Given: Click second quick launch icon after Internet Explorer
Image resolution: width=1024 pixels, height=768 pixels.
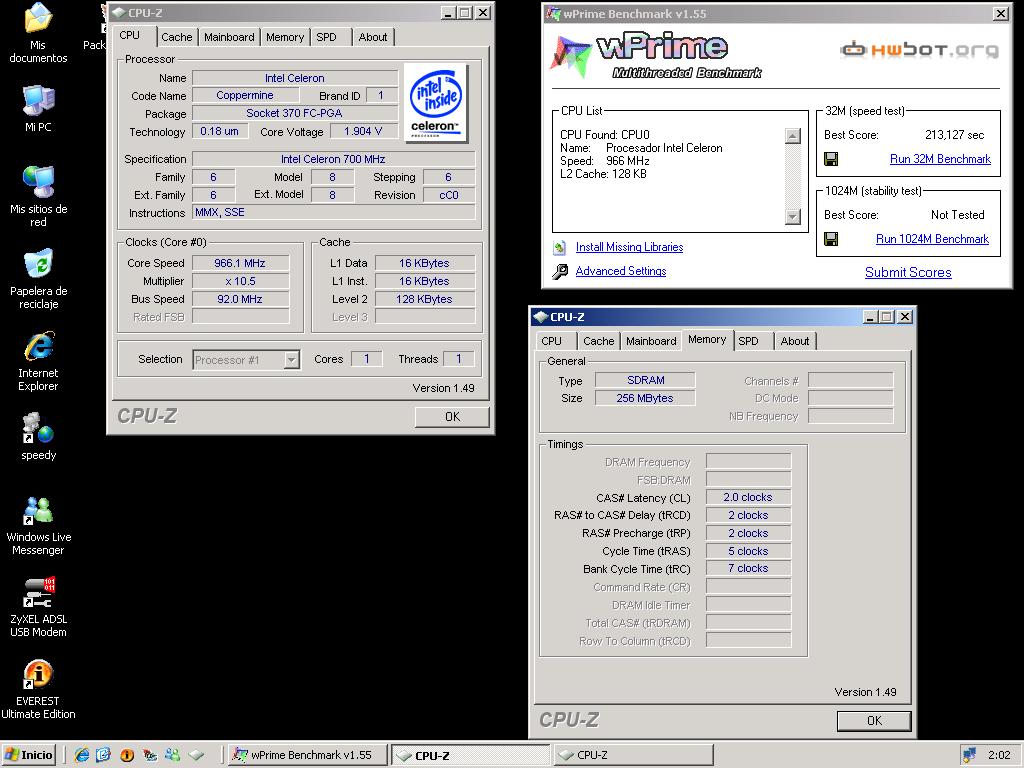Looking at the screenshot, I should pos(104,755).
